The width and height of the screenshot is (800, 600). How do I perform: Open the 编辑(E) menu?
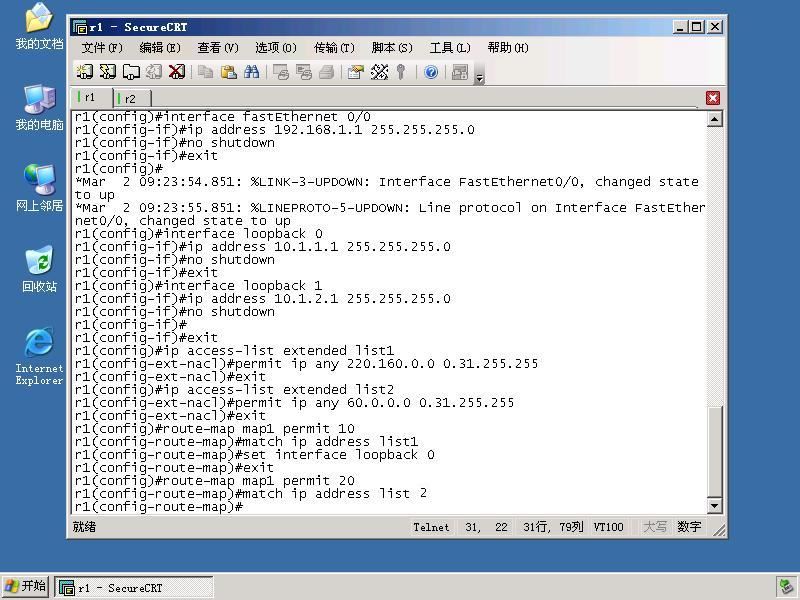[x=160, y=48]
